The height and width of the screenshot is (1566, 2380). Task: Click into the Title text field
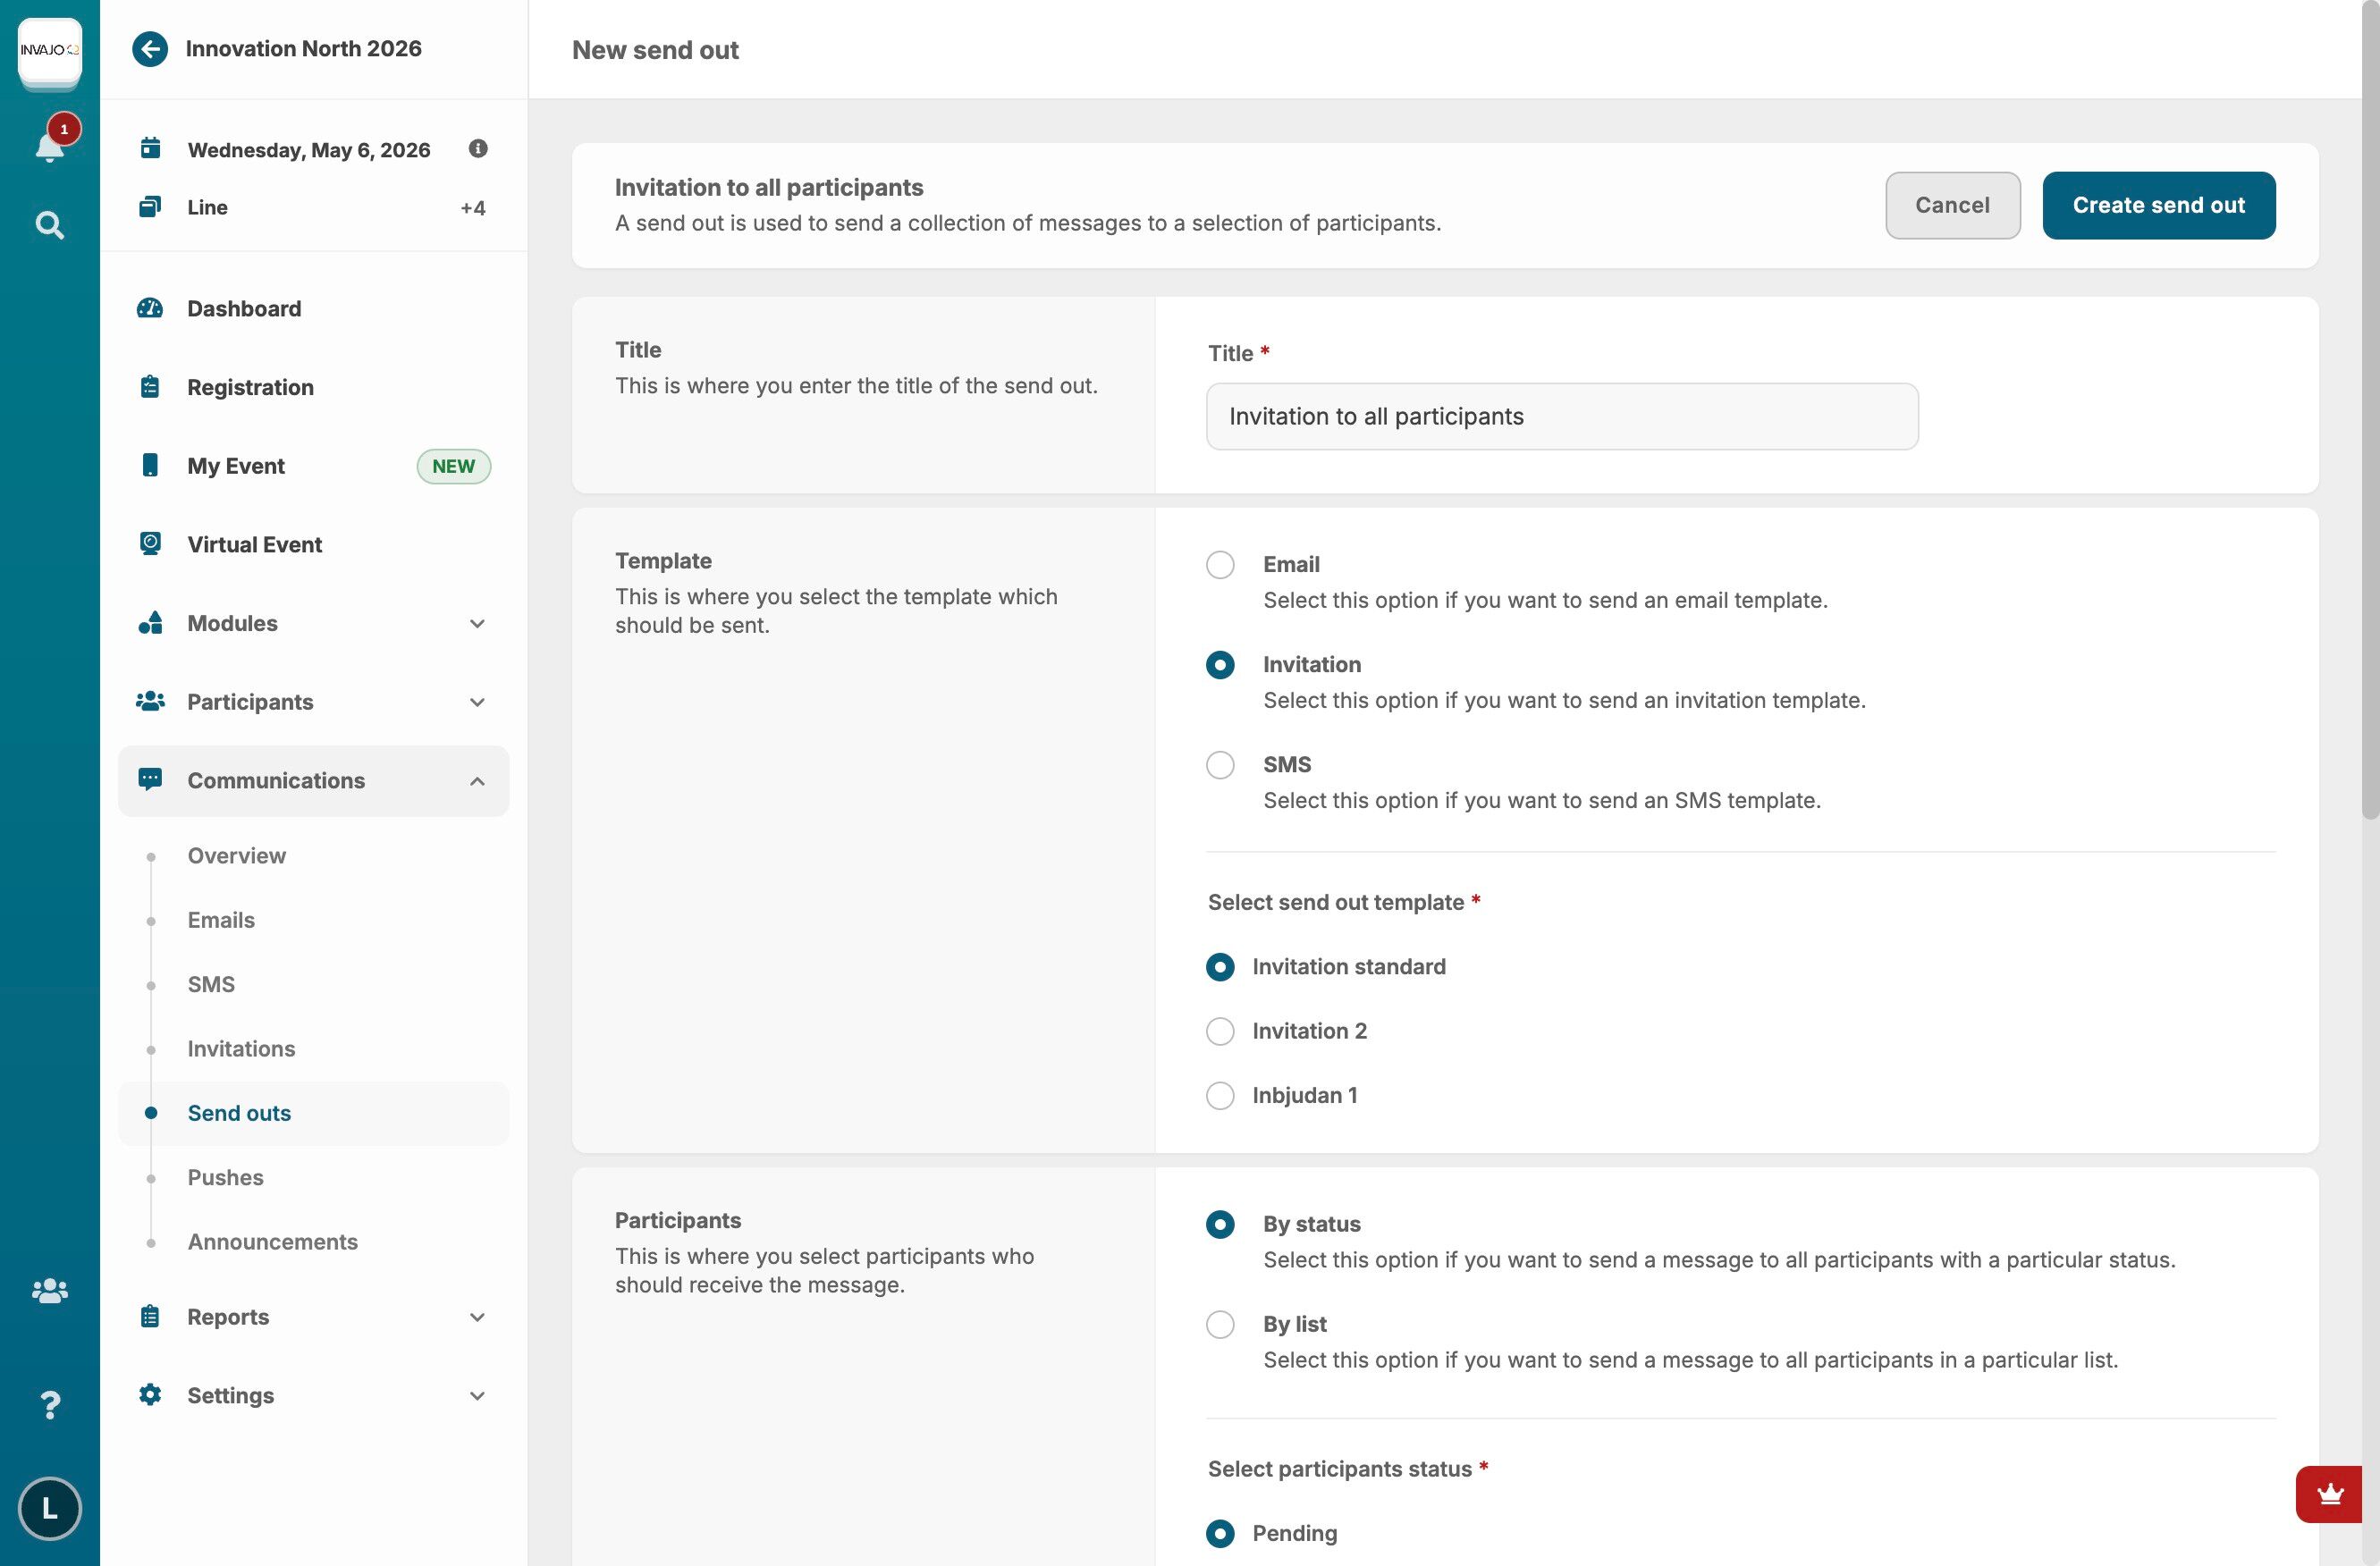(1561, 417)
